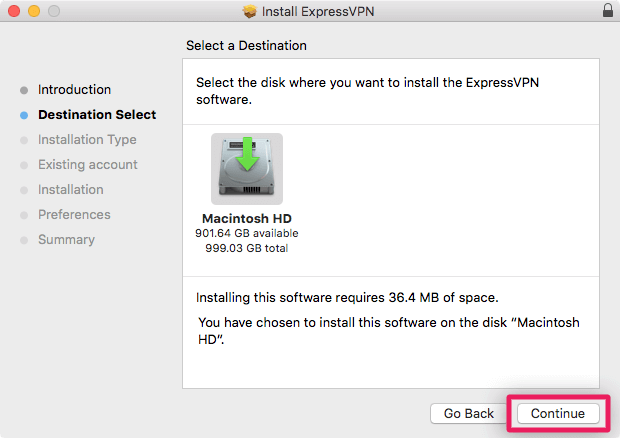
Task: Click the Installation Type step
Action: [x=87, y=140]
